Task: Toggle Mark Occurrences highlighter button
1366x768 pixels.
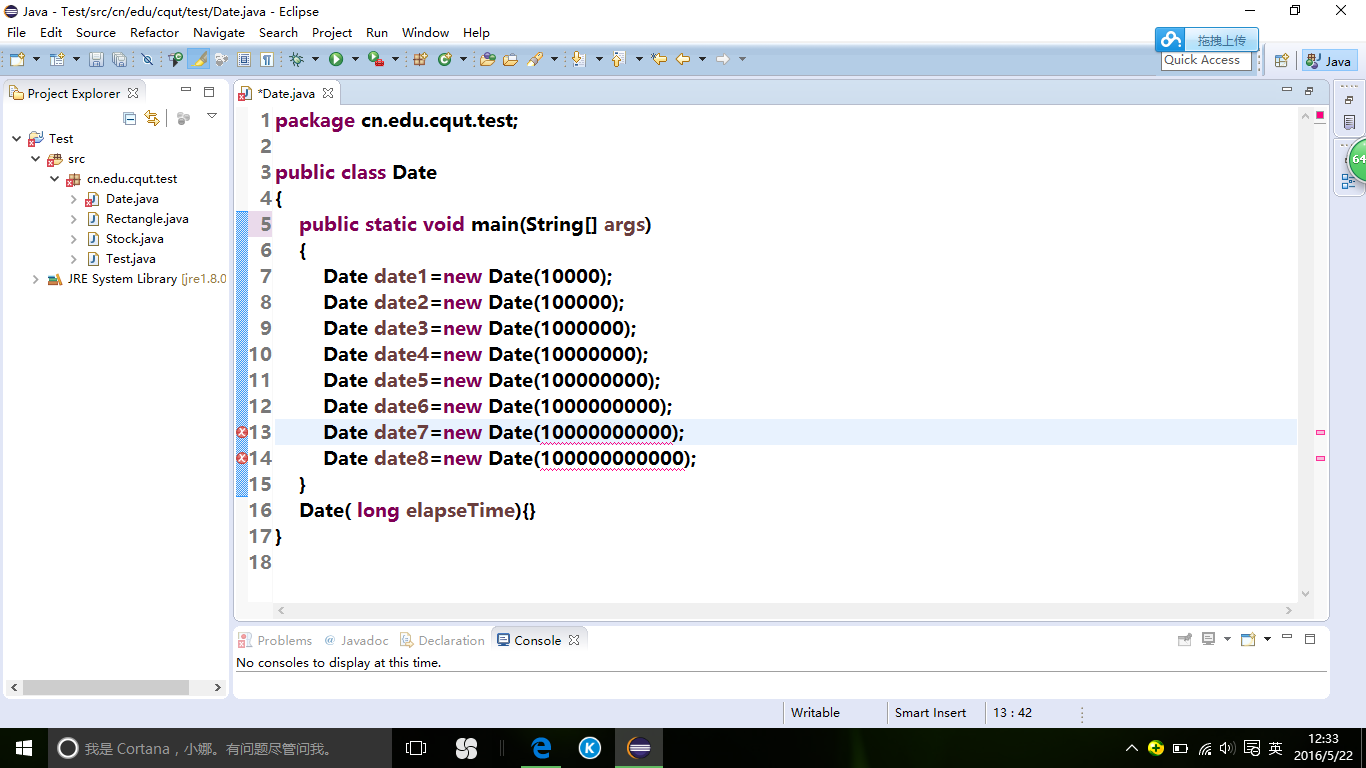Action: (x=199, y=59)
